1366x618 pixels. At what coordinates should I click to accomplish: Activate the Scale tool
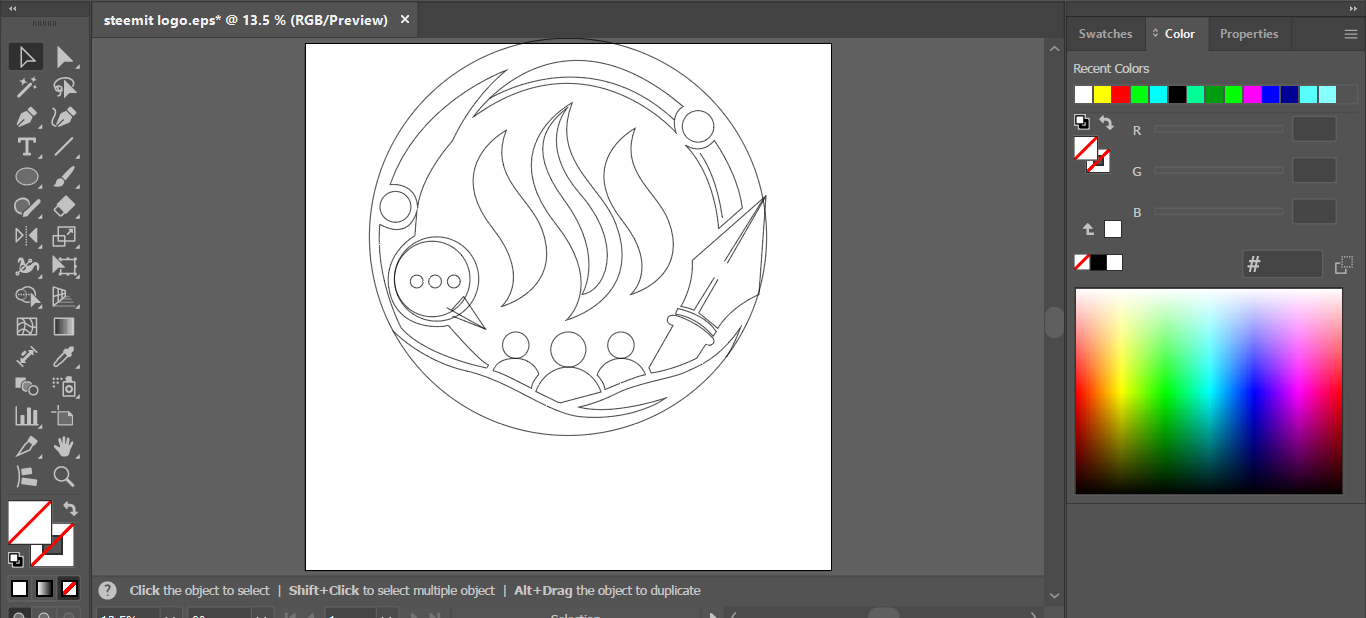coord(64,237)
